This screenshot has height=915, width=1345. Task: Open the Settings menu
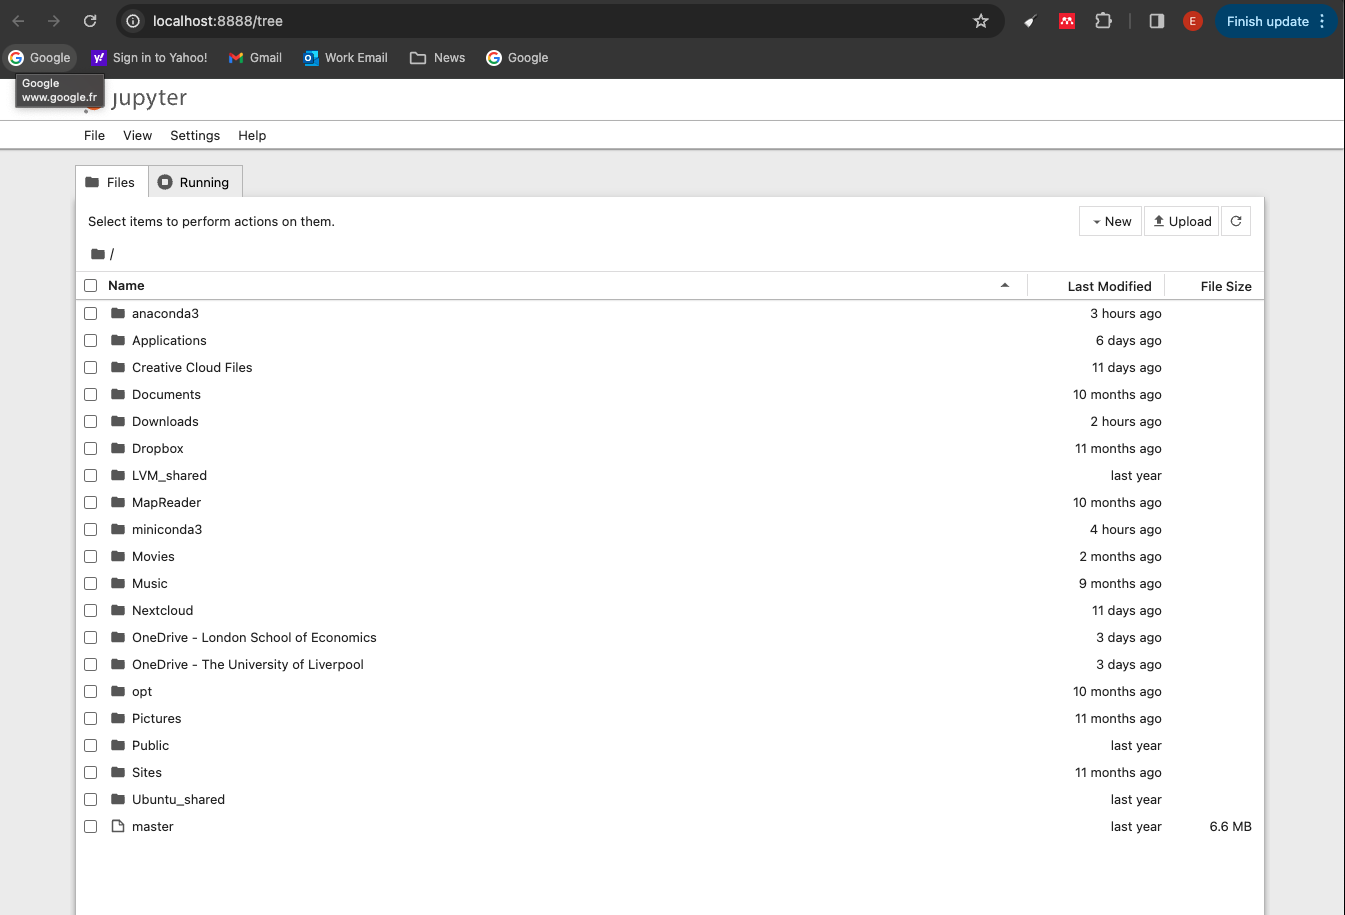coord(195,135)
